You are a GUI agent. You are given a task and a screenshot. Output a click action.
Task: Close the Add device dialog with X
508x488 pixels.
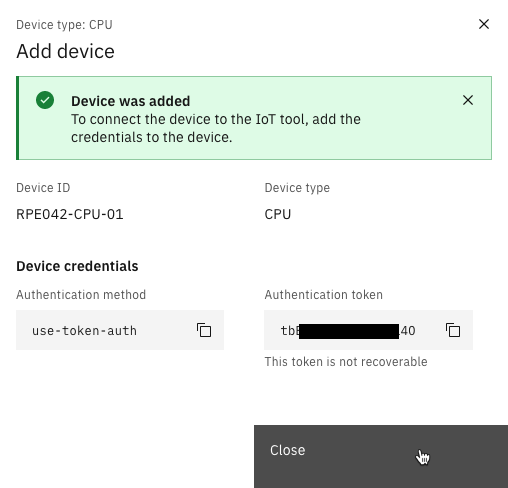coord(484,24)
